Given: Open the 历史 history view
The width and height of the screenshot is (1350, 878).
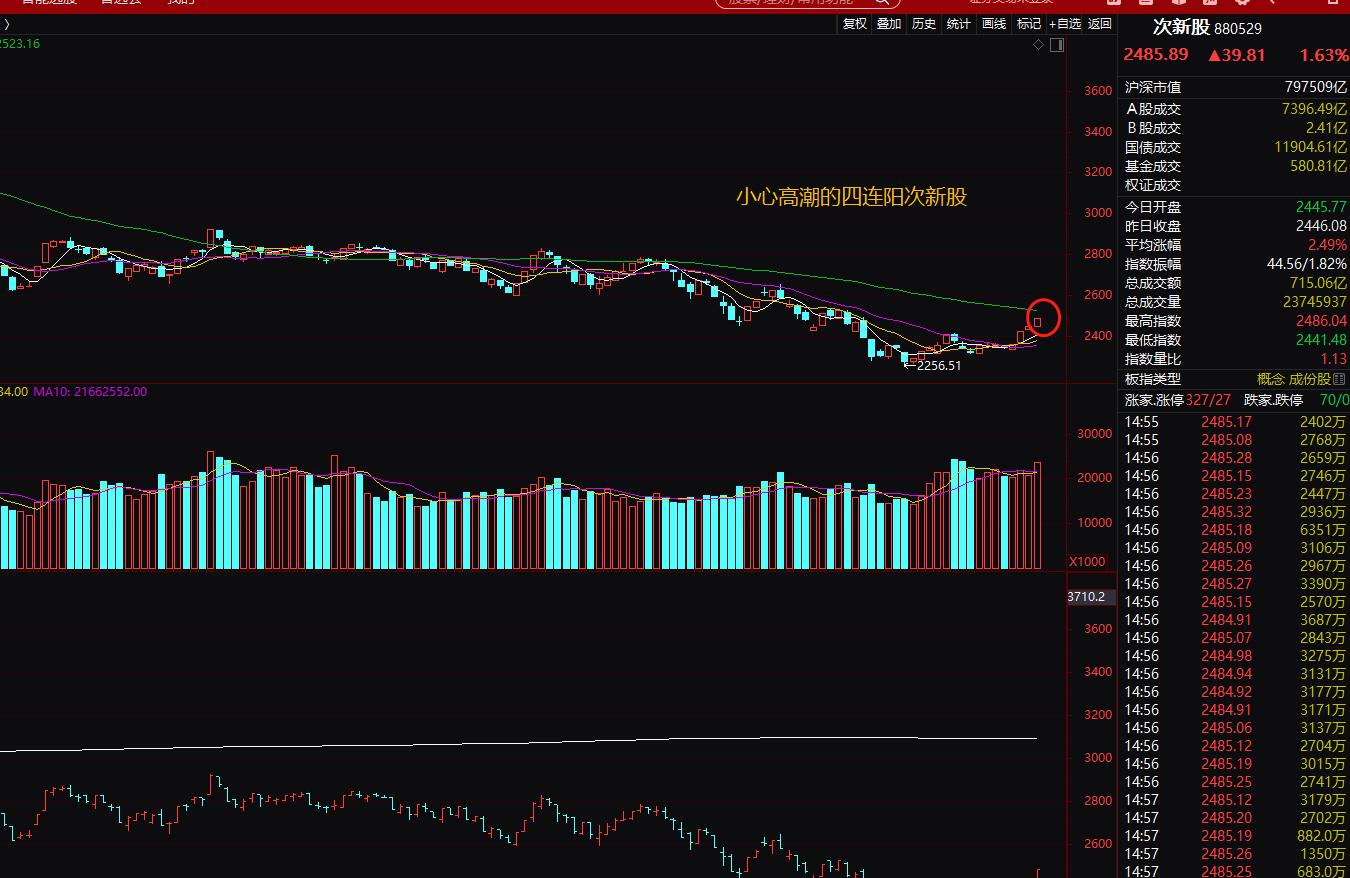Looking at the screenshot, I should [924, 24].
